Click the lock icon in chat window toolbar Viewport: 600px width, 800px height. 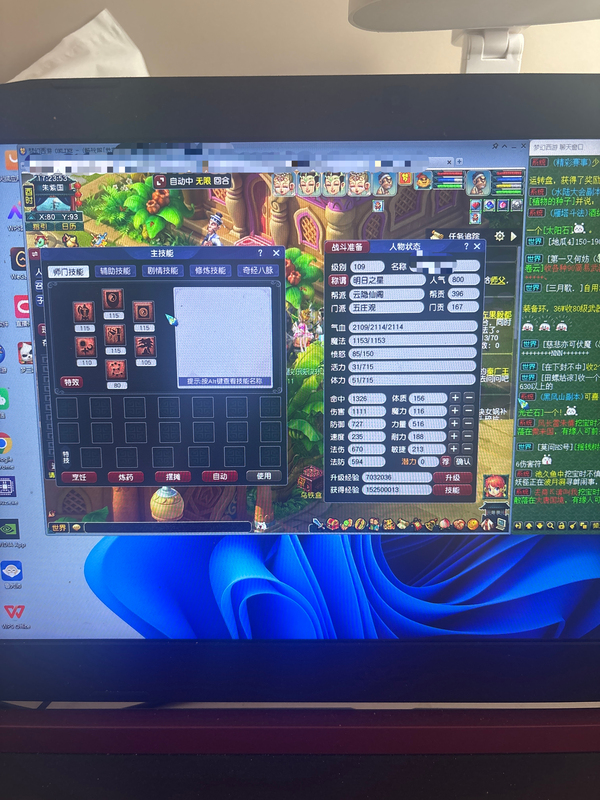pyautogui.click(x=561, y=526)
